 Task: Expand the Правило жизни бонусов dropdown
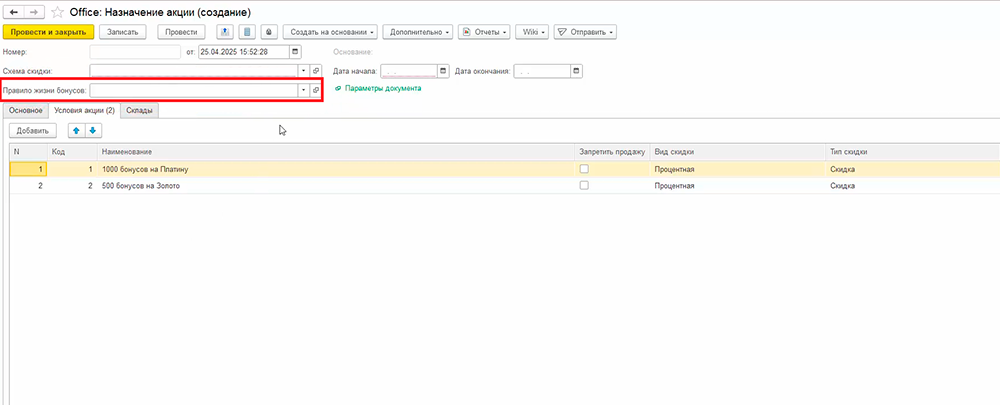[x=303, y=90]
